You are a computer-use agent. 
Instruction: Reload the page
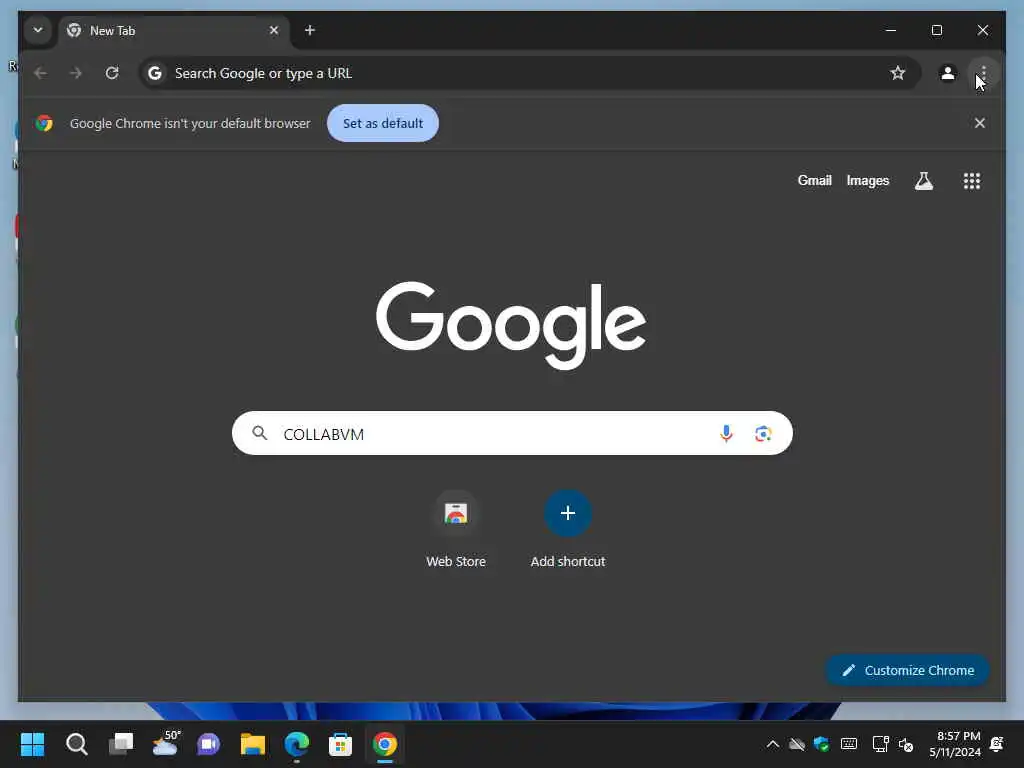[112, 73]
